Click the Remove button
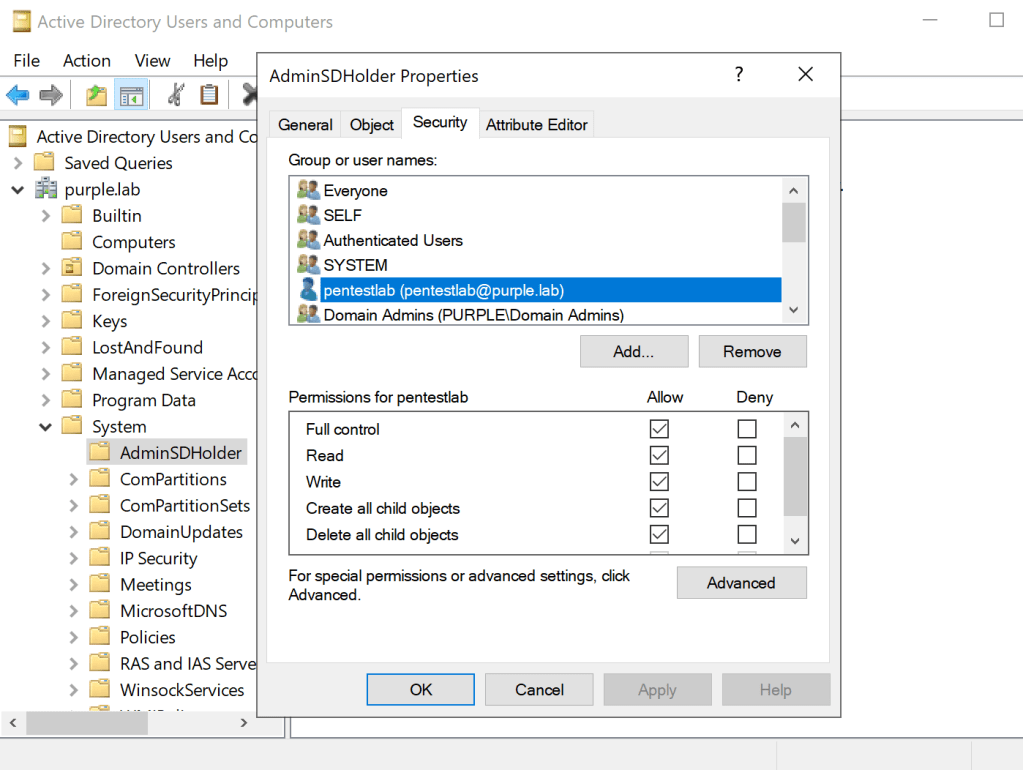This screenshot has height=770, width=1023. pyautogui.click(x=752, y=351)
